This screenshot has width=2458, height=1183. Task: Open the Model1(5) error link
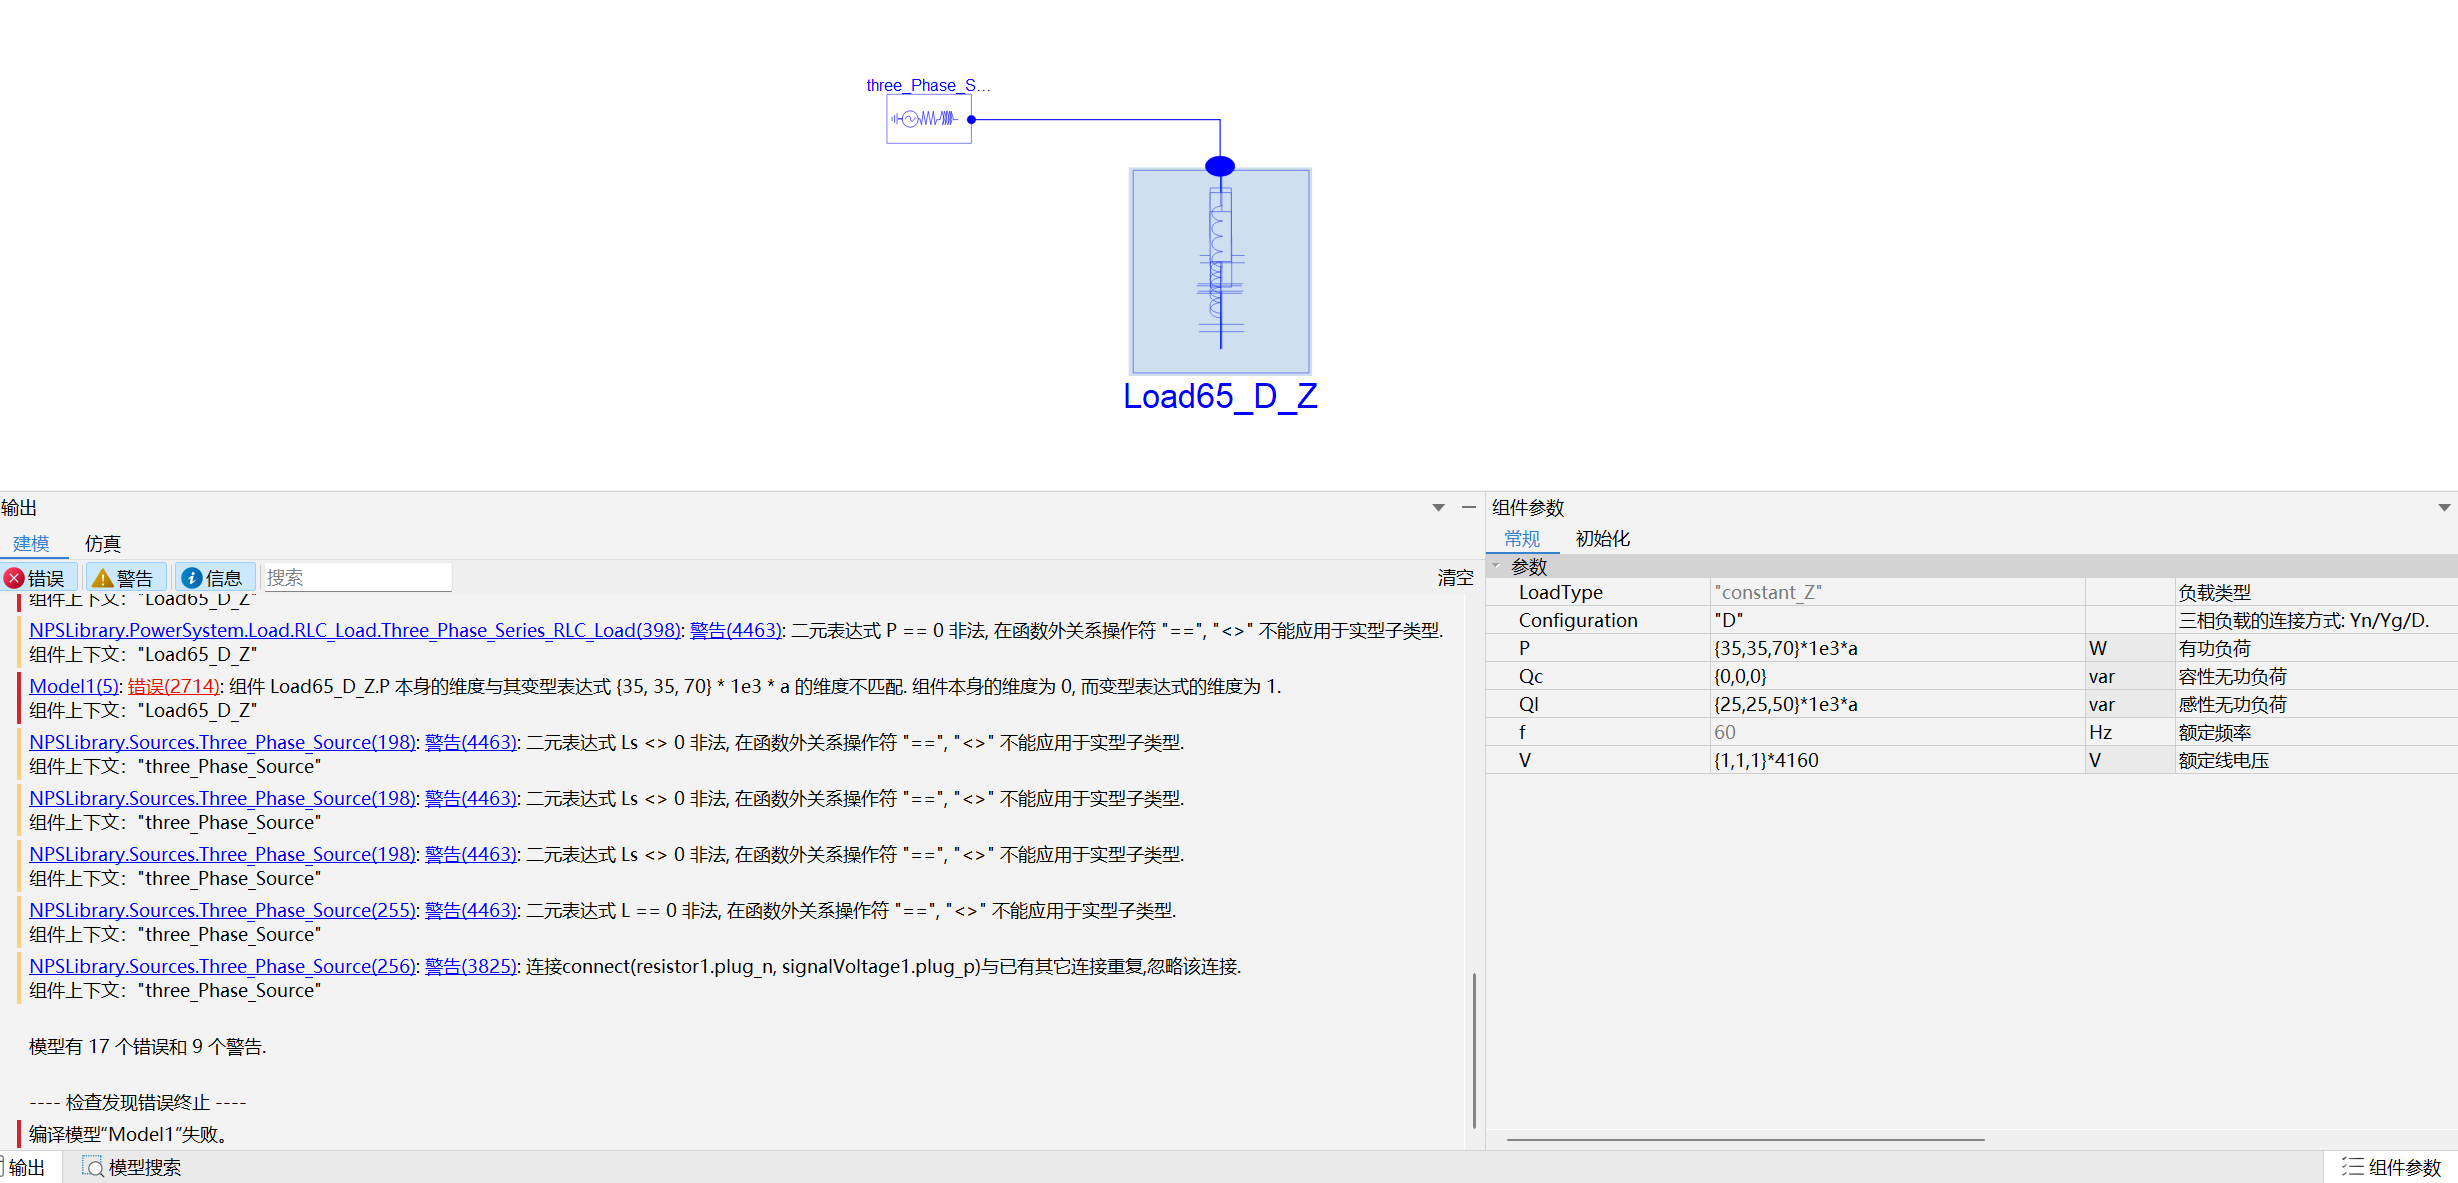[74, 686]
